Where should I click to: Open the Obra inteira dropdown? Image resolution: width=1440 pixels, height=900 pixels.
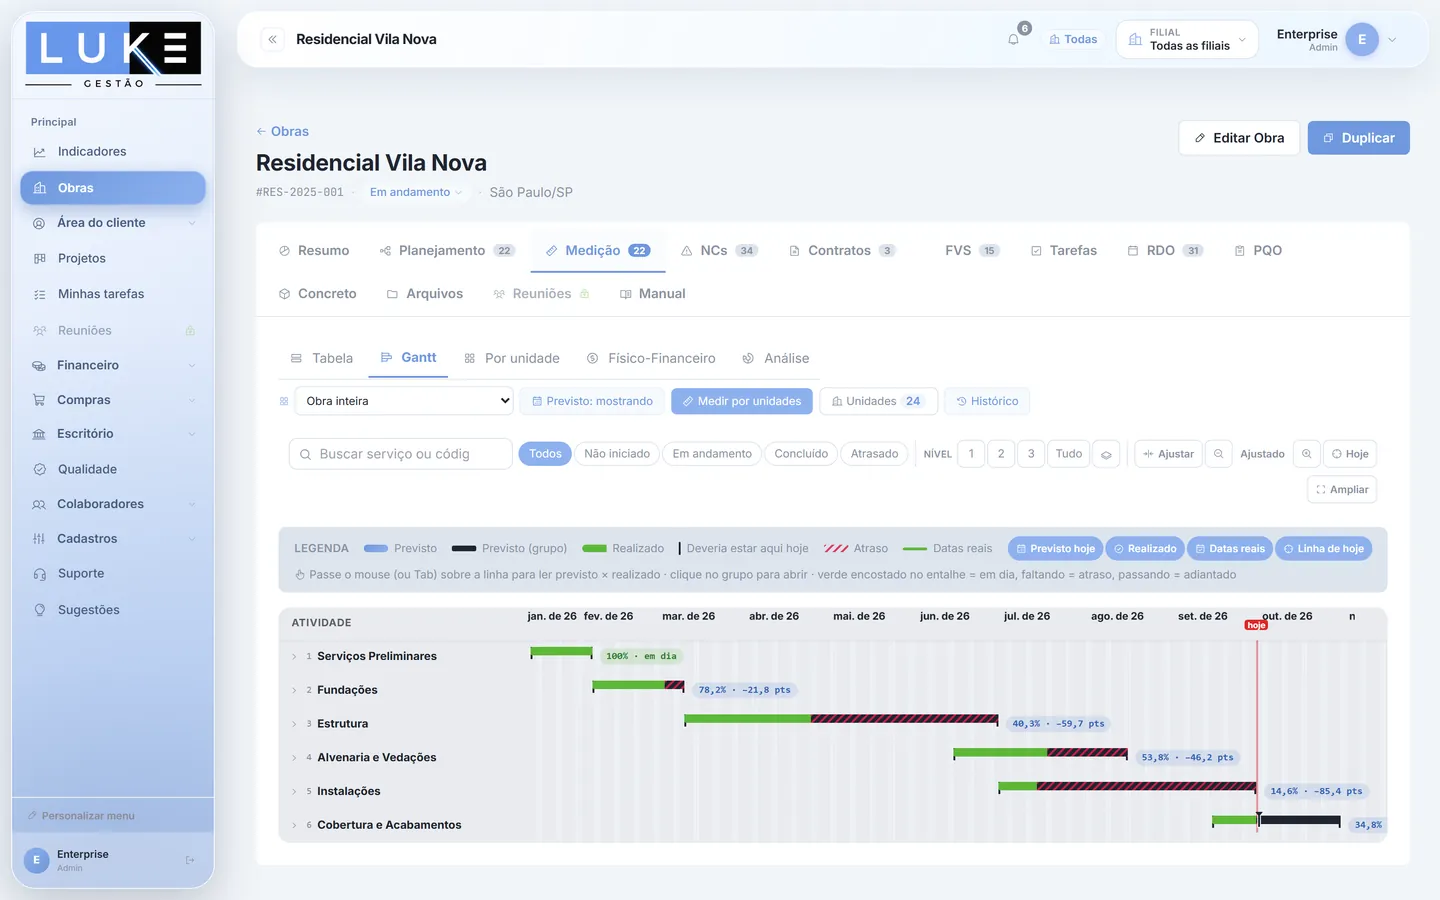coord(404,401)
